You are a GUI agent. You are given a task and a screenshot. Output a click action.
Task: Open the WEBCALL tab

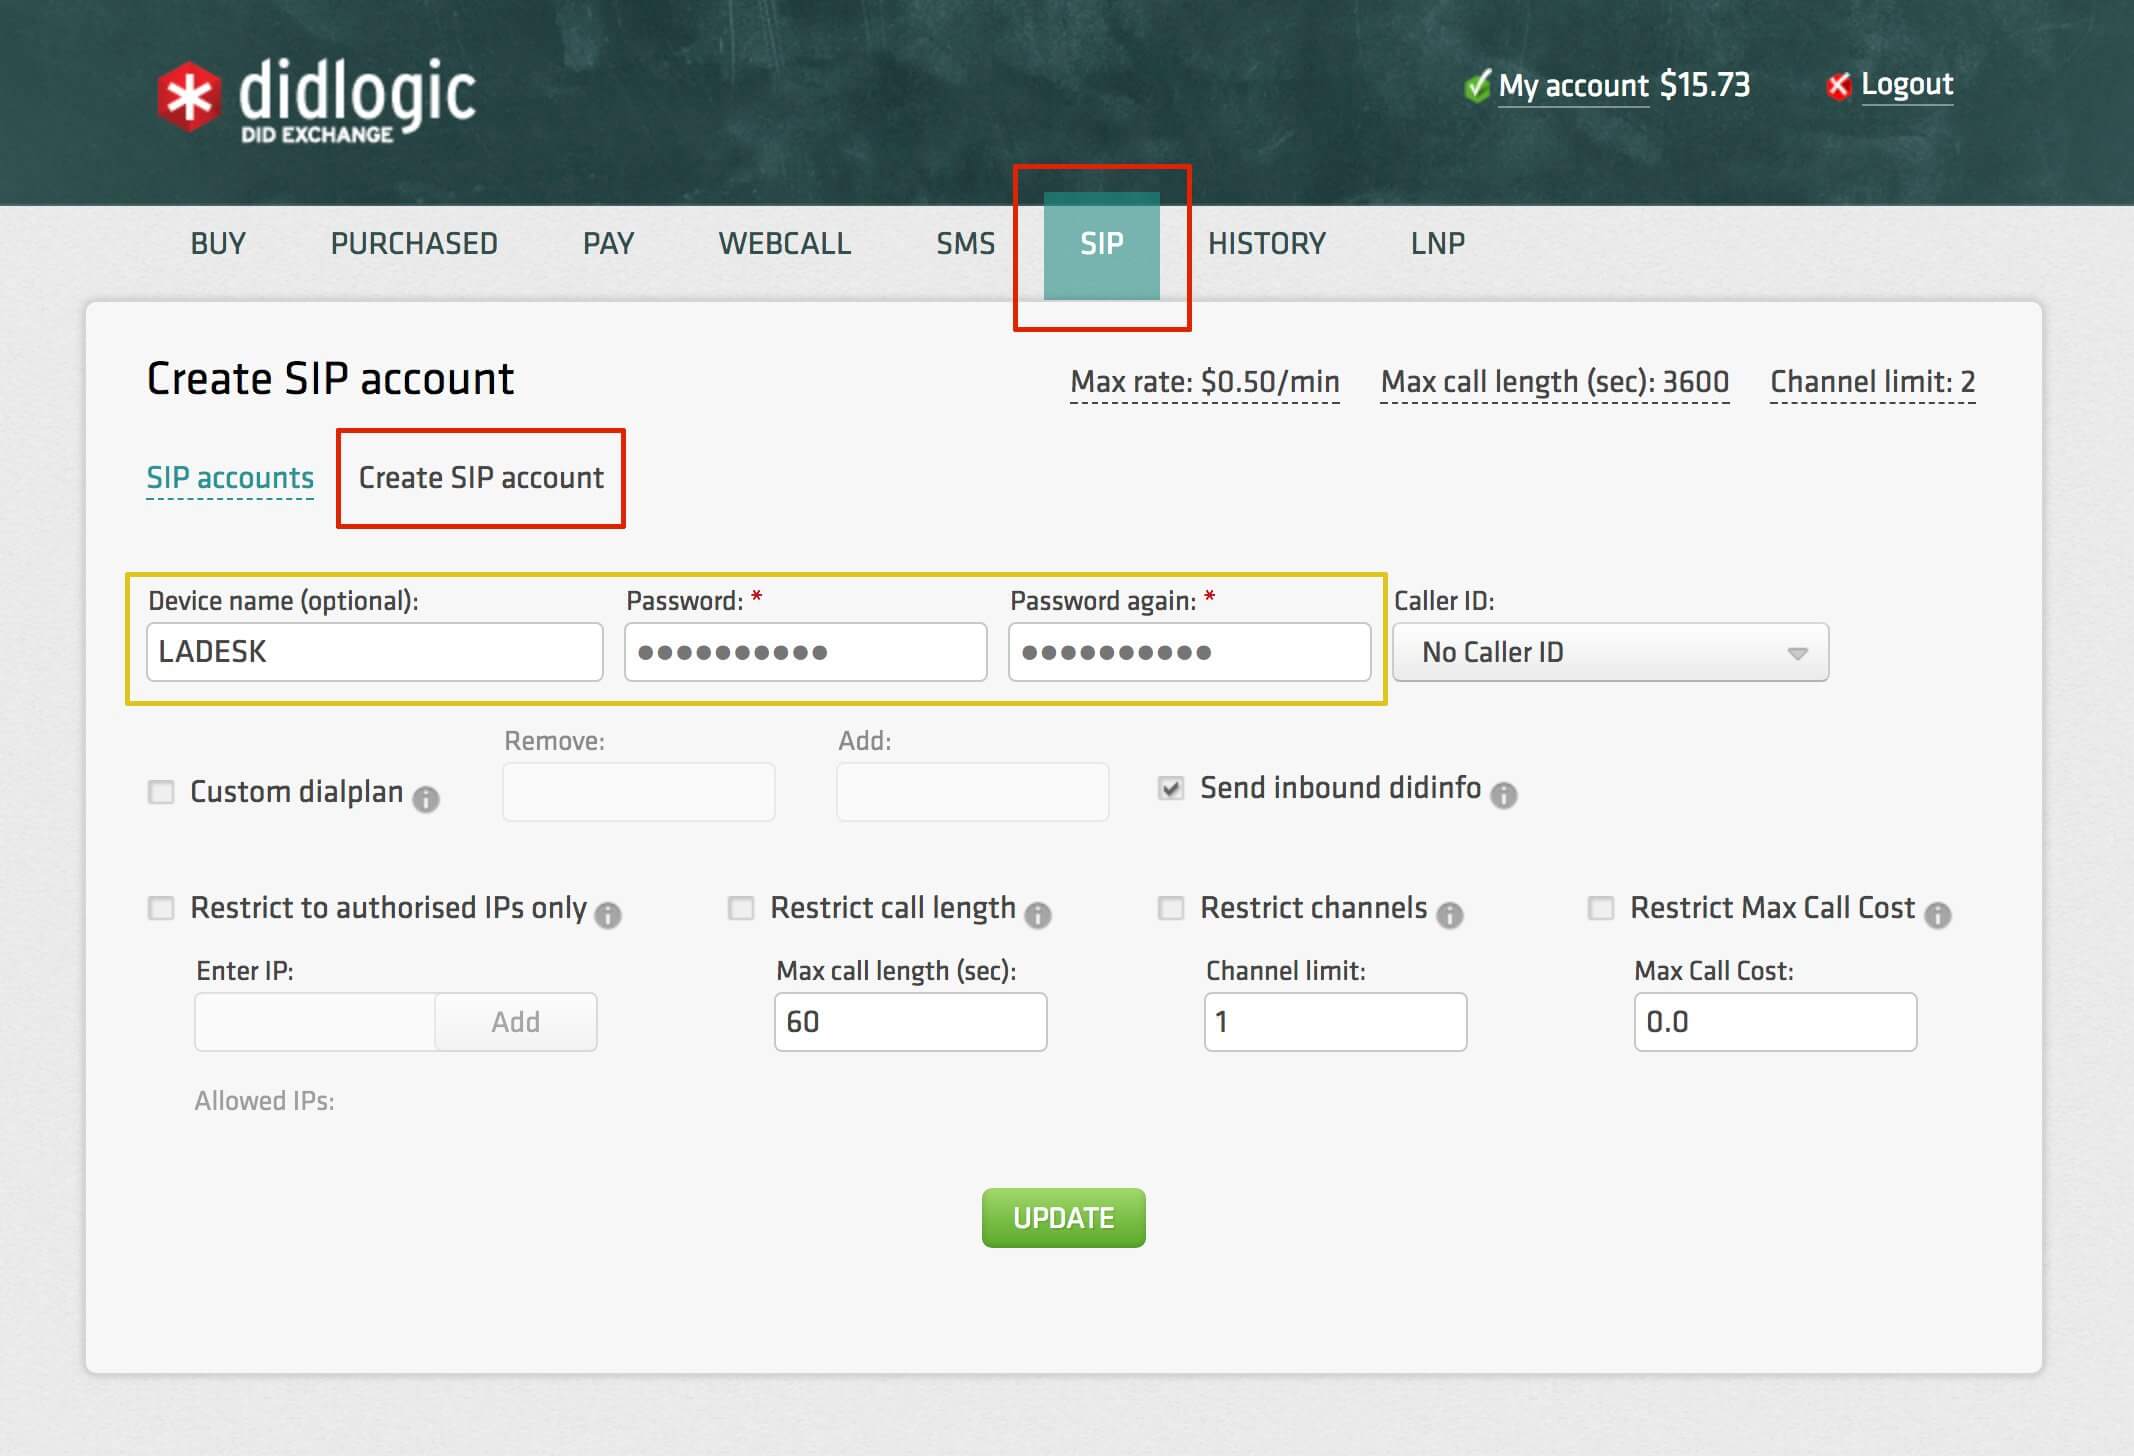[785, 243]
